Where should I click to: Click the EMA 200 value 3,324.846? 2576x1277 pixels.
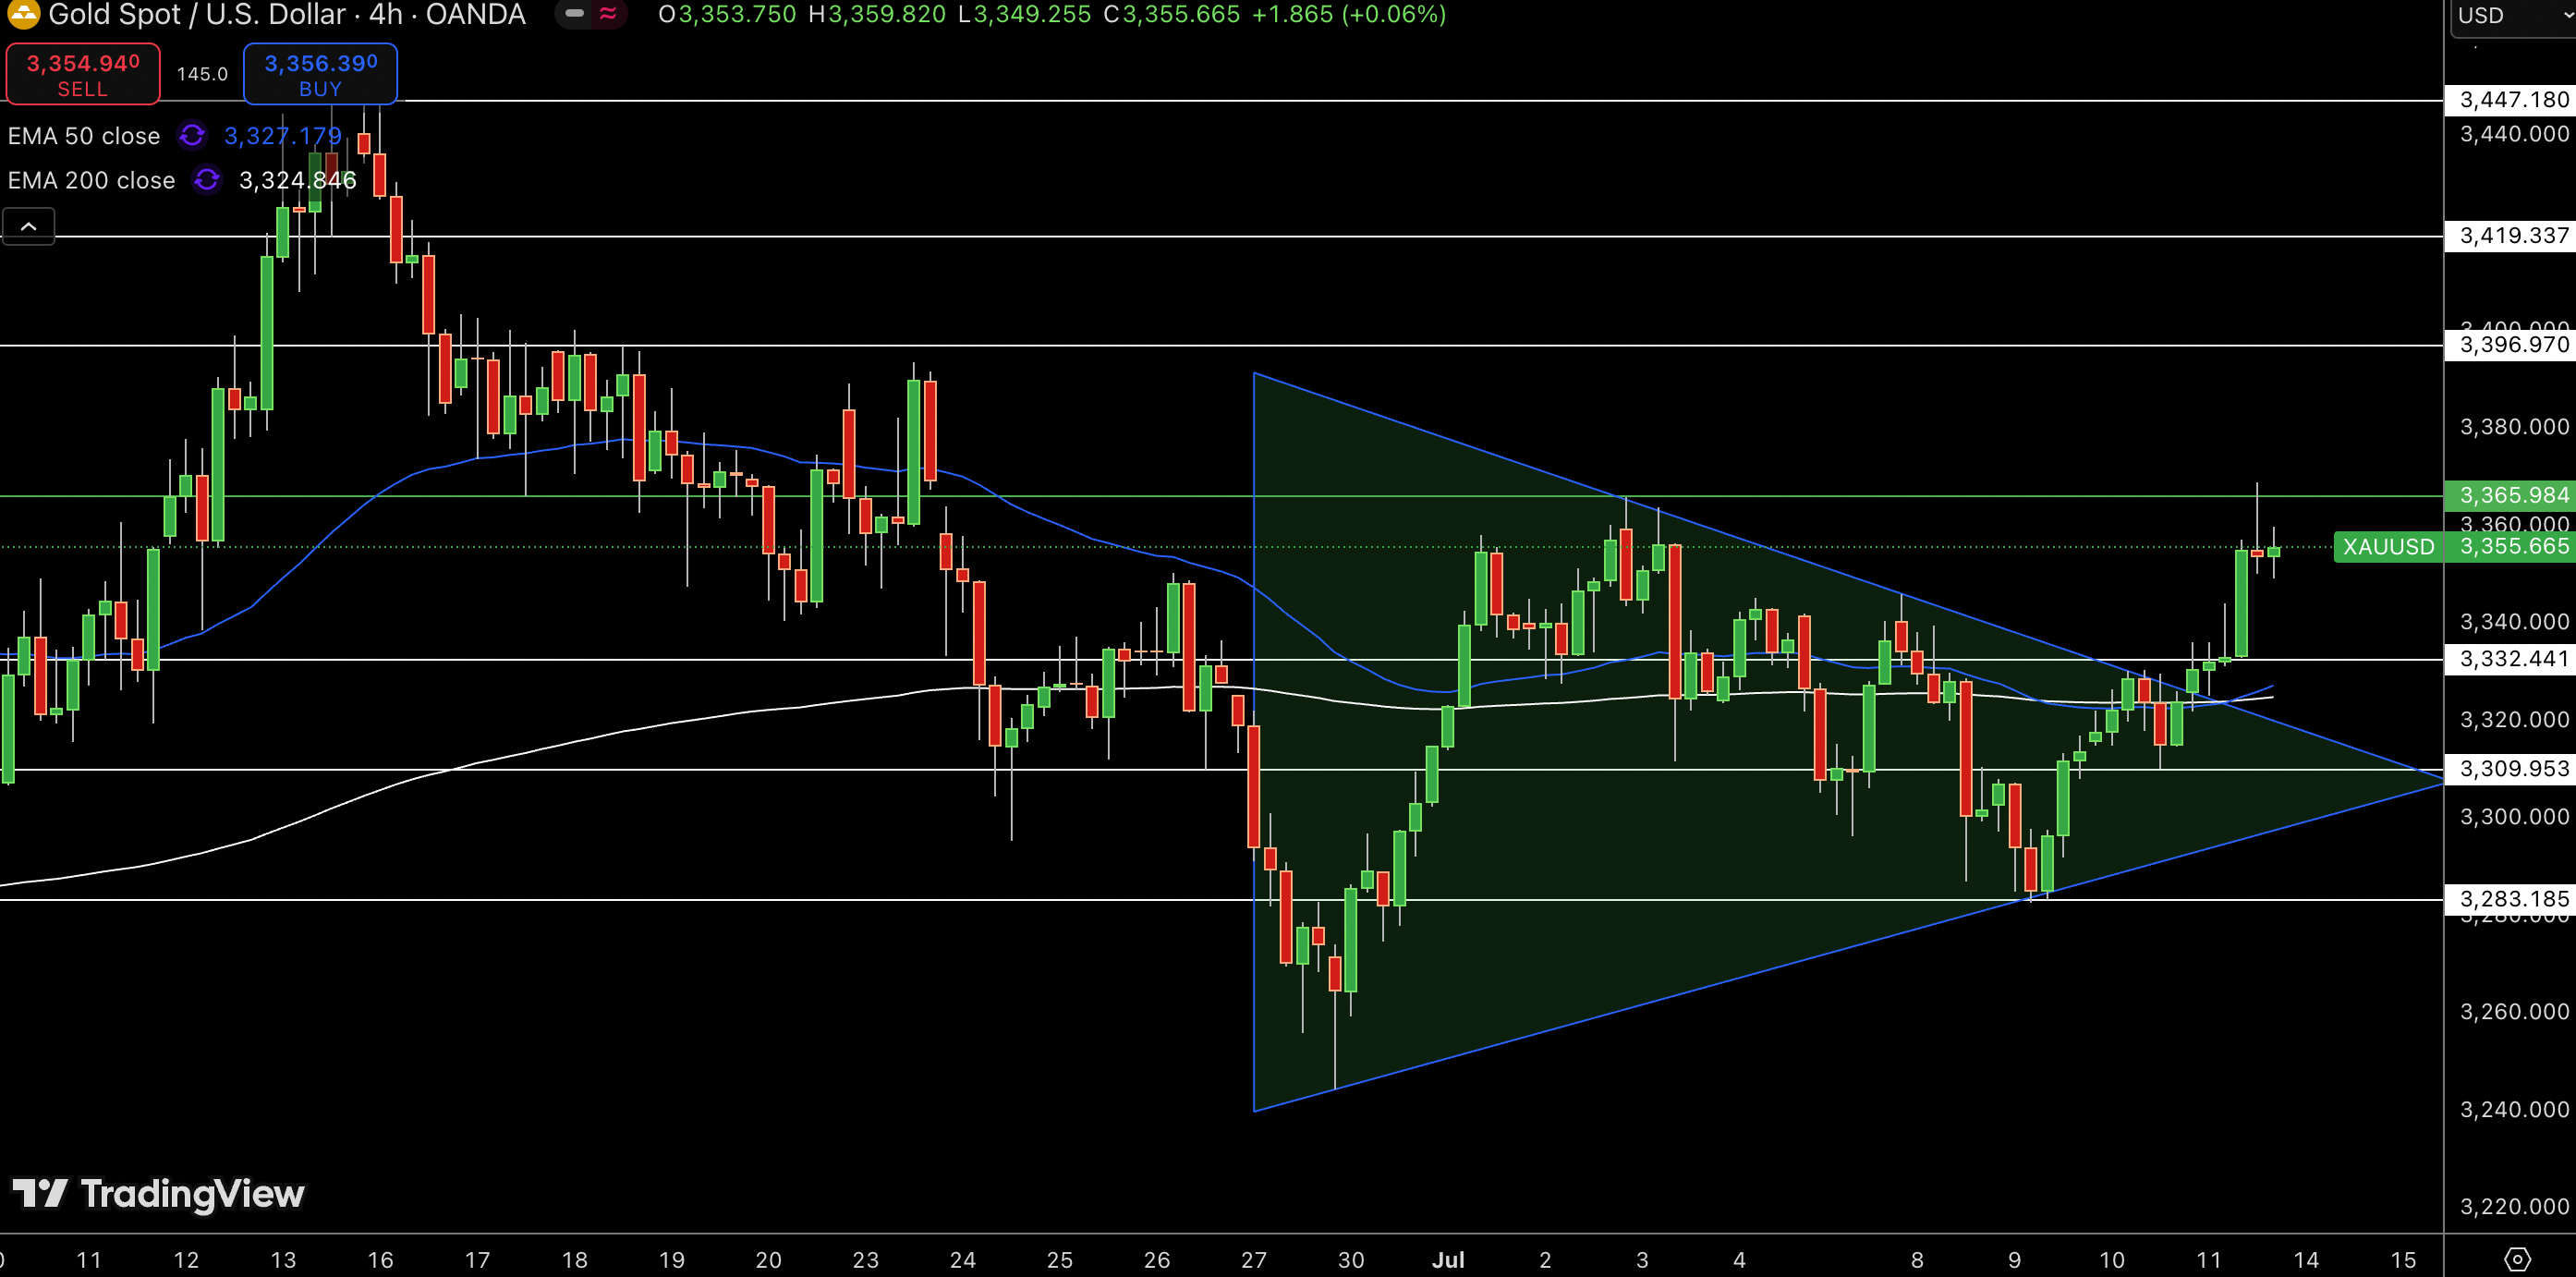click(x=298, y=180)
